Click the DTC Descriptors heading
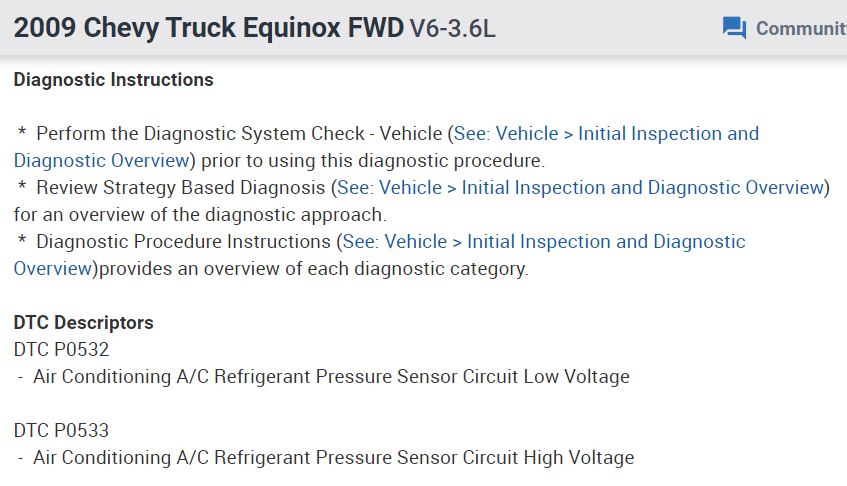 (x=84, y=323)
